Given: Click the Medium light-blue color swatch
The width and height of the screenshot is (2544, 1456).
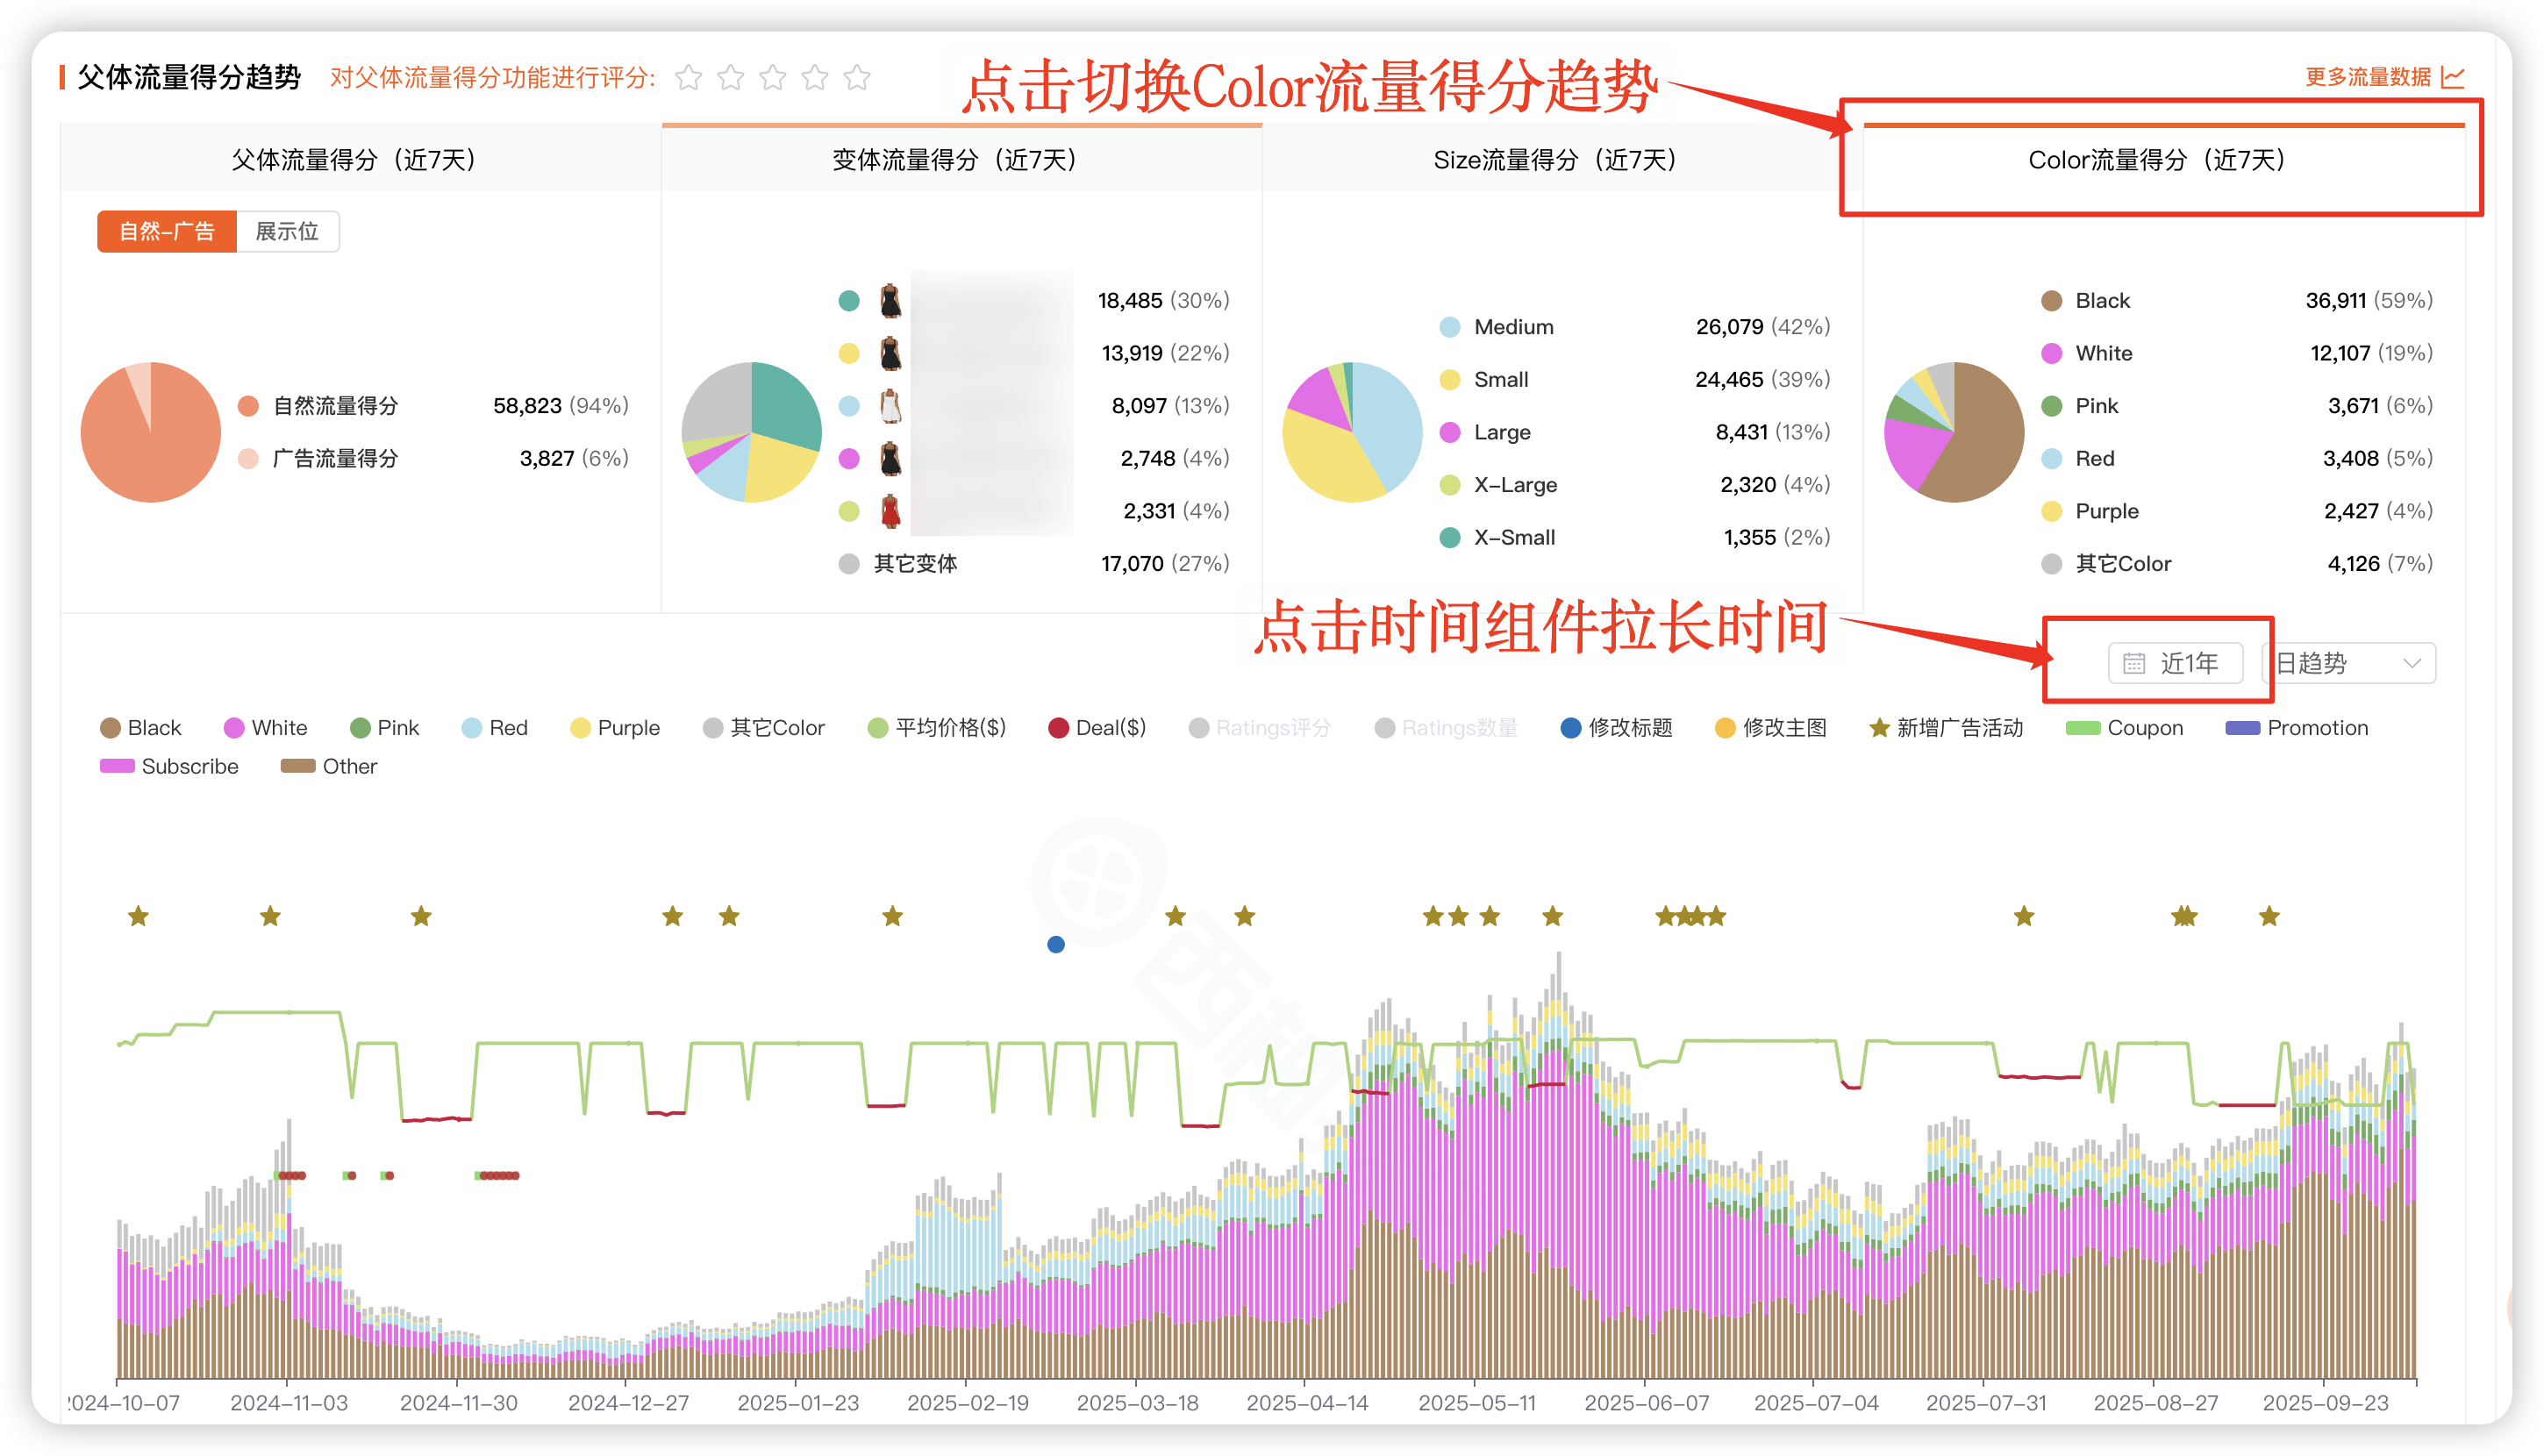Looking at the screenshot, I should [1449, 327].
